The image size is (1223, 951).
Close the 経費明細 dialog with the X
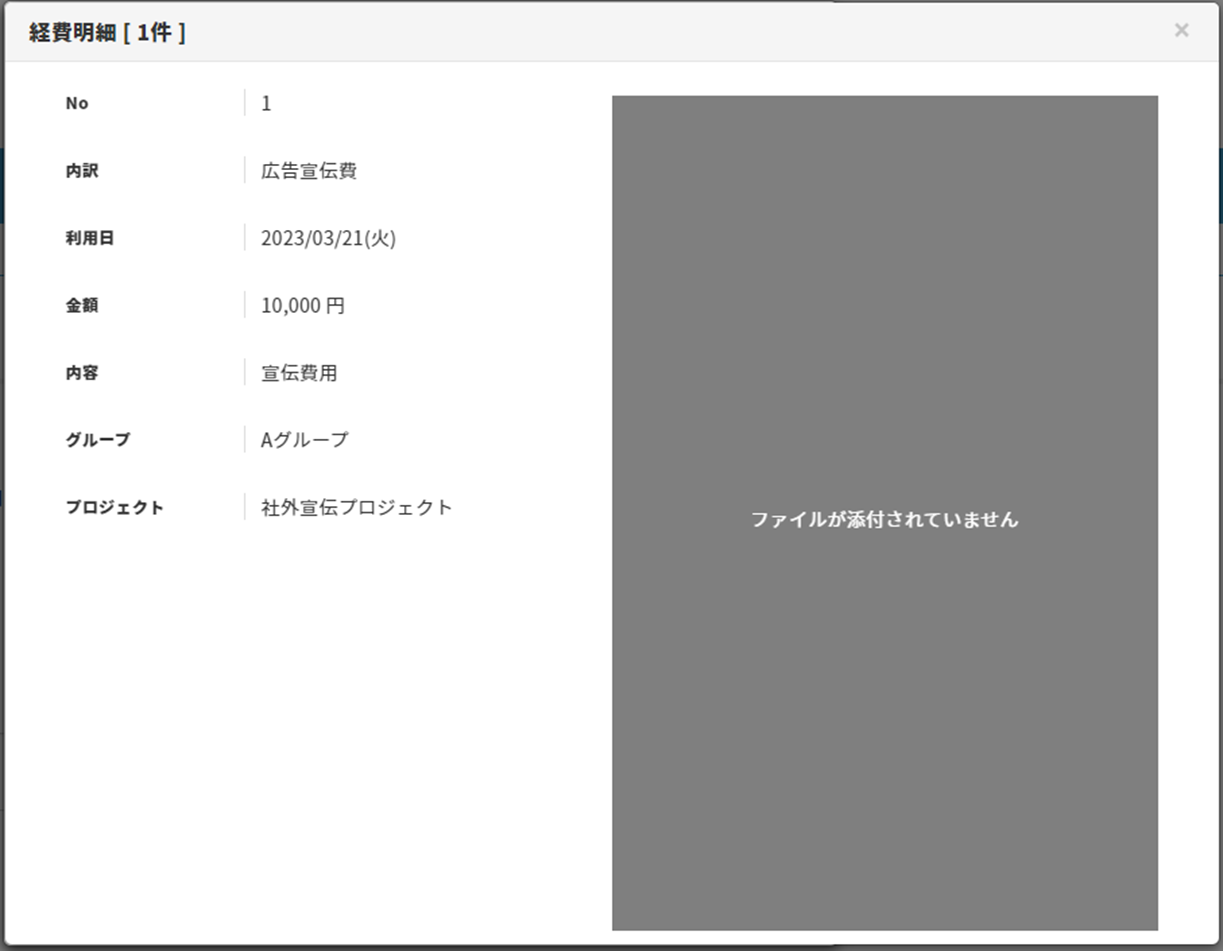tap(1181, 30)
